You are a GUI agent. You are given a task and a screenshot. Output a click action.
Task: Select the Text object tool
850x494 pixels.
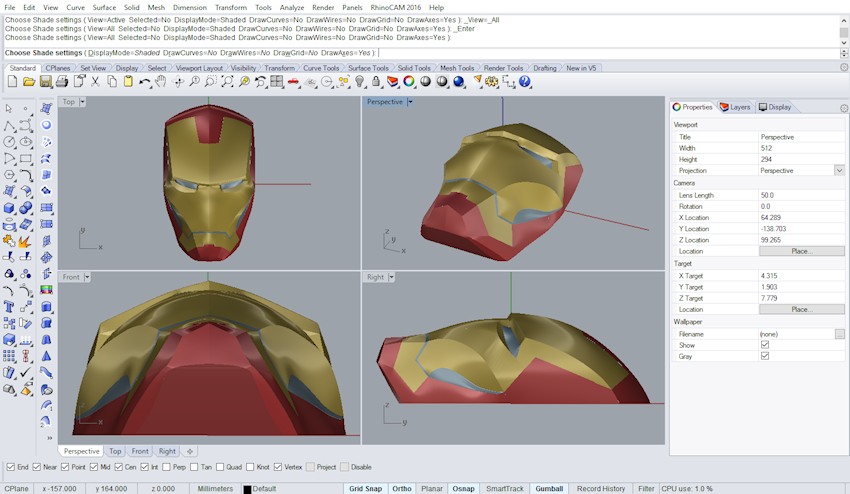[x=9, y=307]
